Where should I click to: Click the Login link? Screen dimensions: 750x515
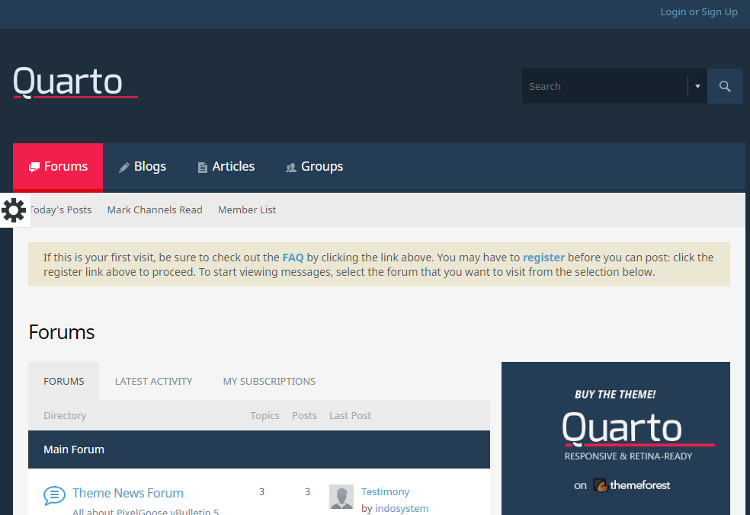pos(673,12)
